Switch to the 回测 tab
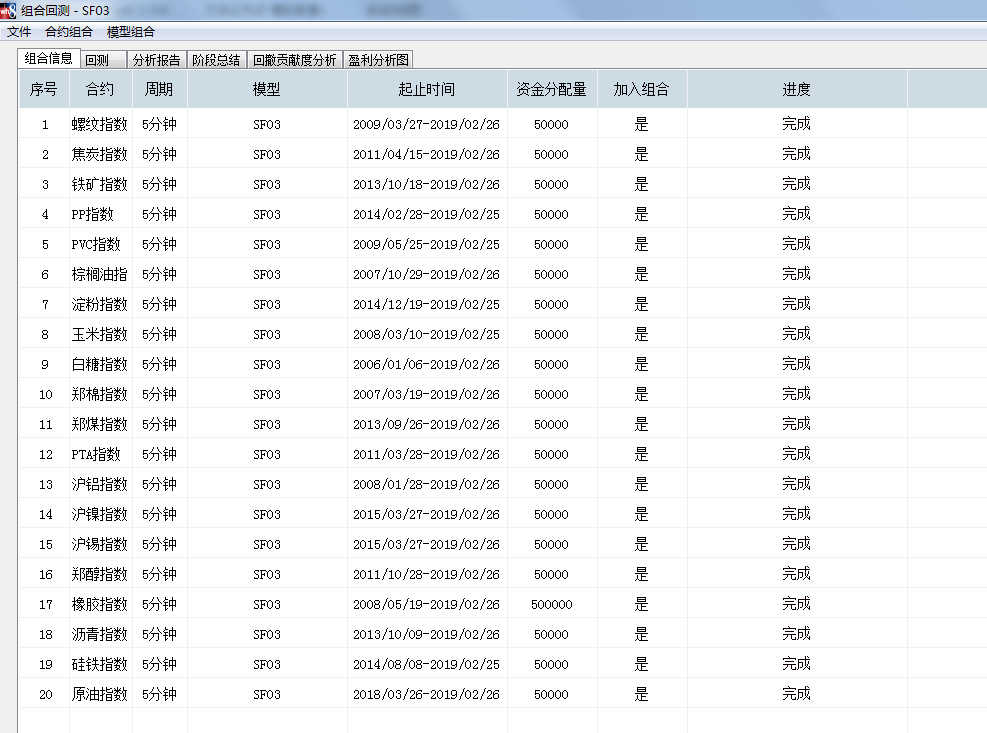Viewport: 987px width, 733px height. click(100, 58)
